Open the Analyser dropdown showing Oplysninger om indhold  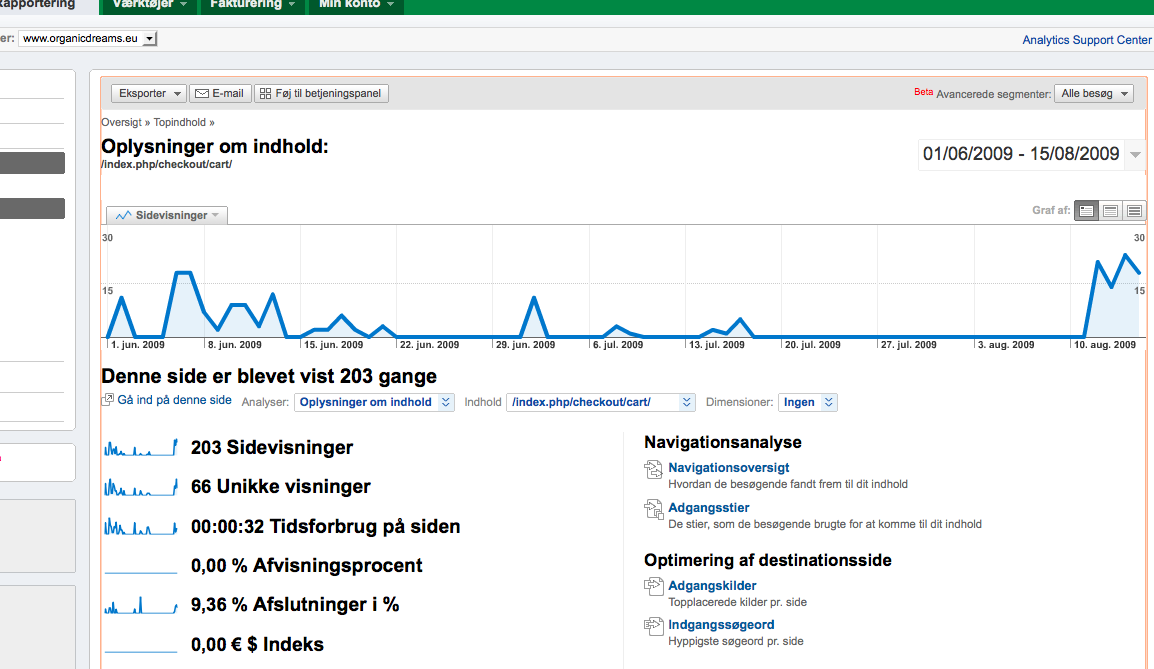click(x=374, y=403)
